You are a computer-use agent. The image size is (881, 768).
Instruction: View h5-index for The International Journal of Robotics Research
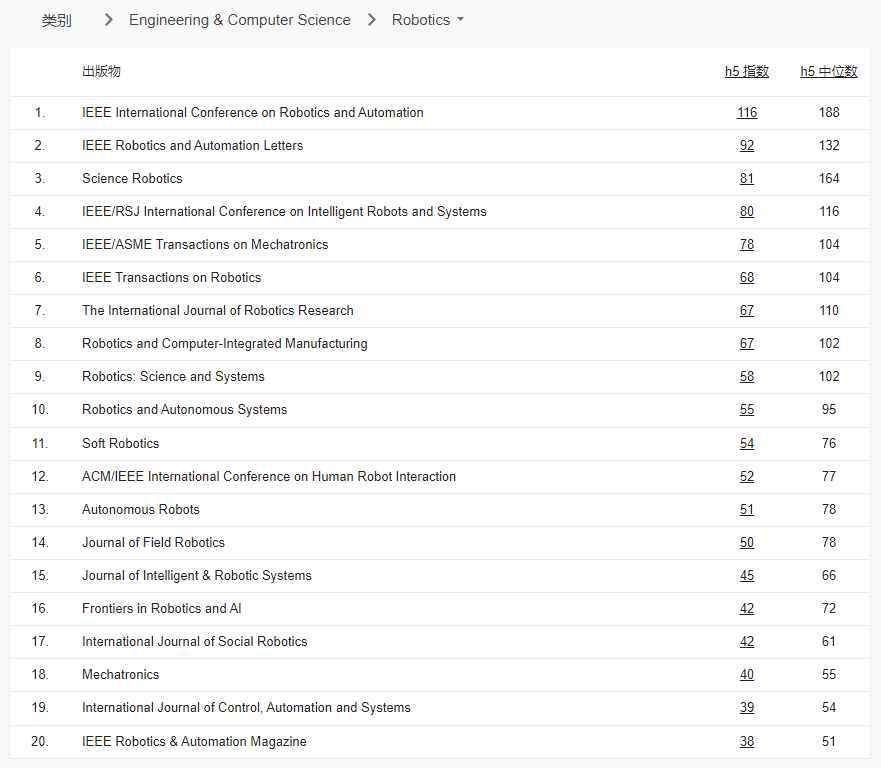[746, 310]
